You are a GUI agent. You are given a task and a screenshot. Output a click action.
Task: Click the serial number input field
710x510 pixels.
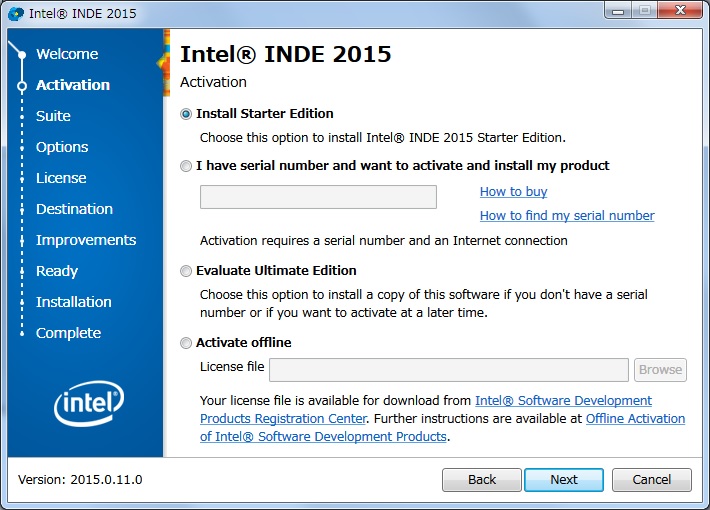tap(318, 197)
